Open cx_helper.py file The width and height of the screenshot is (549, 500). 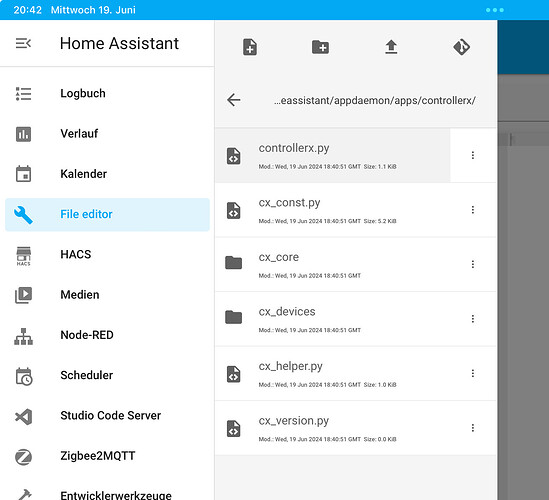click(x=332, y=374)
